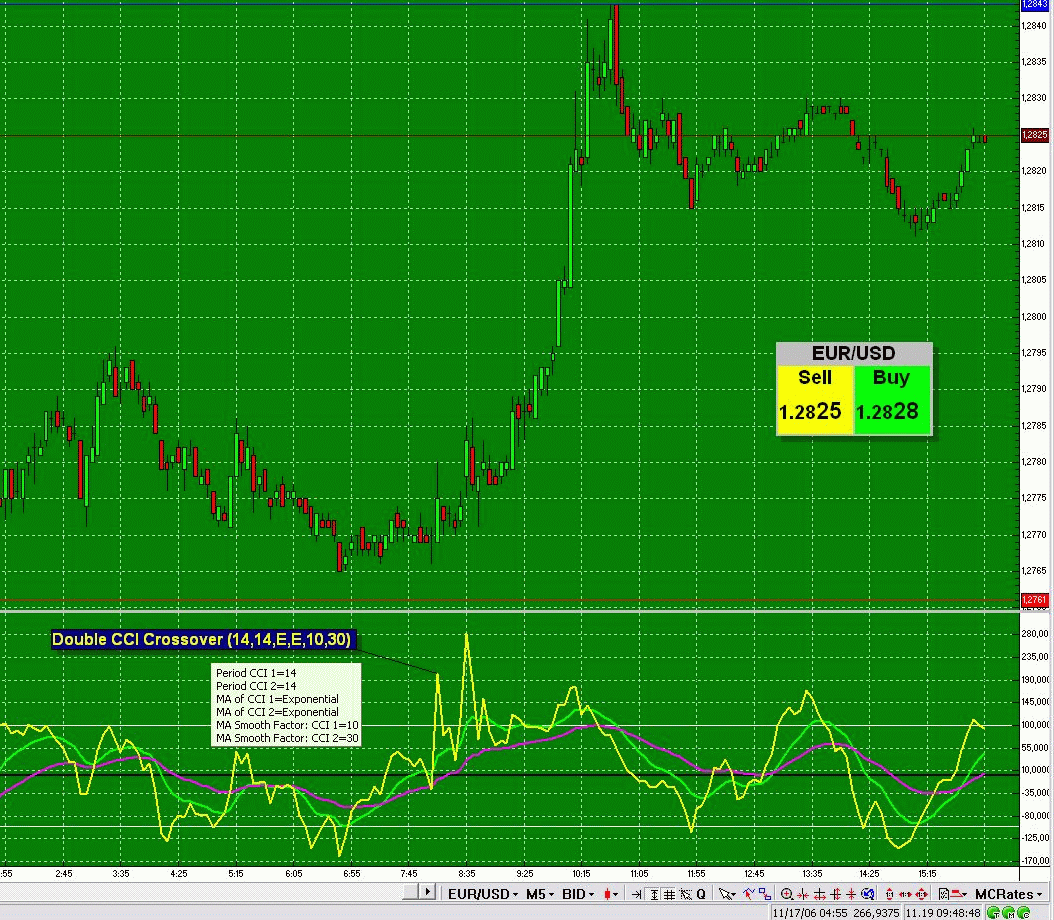Toggle the vertical auto-scale icon
Screen dimensions: 1054x920
point(653,894)
